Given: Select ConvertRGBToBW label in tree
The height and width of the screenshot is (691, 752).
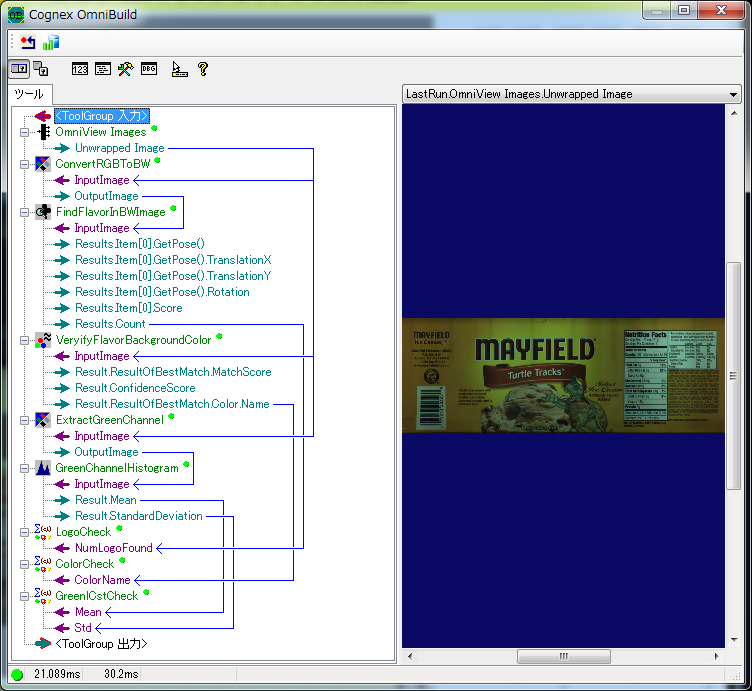Looking at the screenshot, I should (103, 164).
